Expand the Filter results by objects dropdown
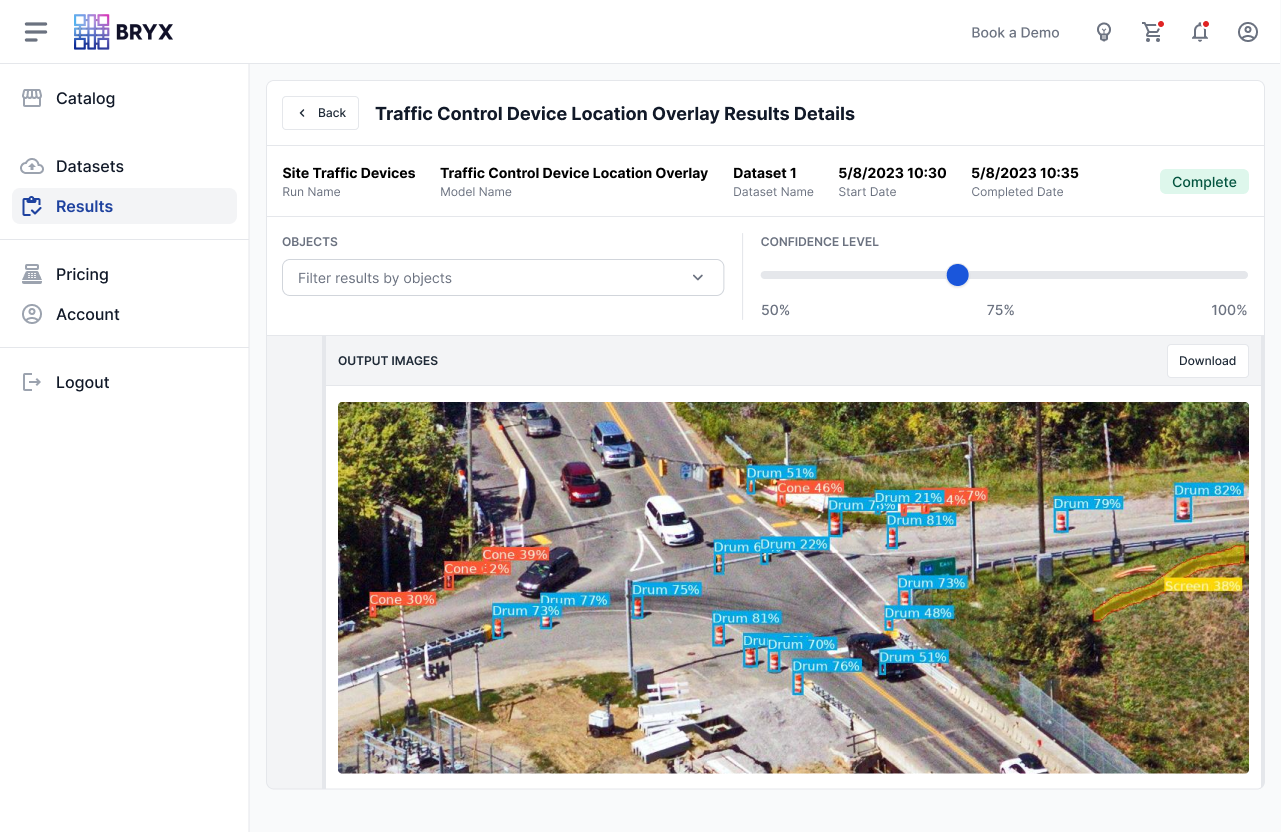Image resolution: width=1281 pixels, height=832 pixels. coord(490,278)
